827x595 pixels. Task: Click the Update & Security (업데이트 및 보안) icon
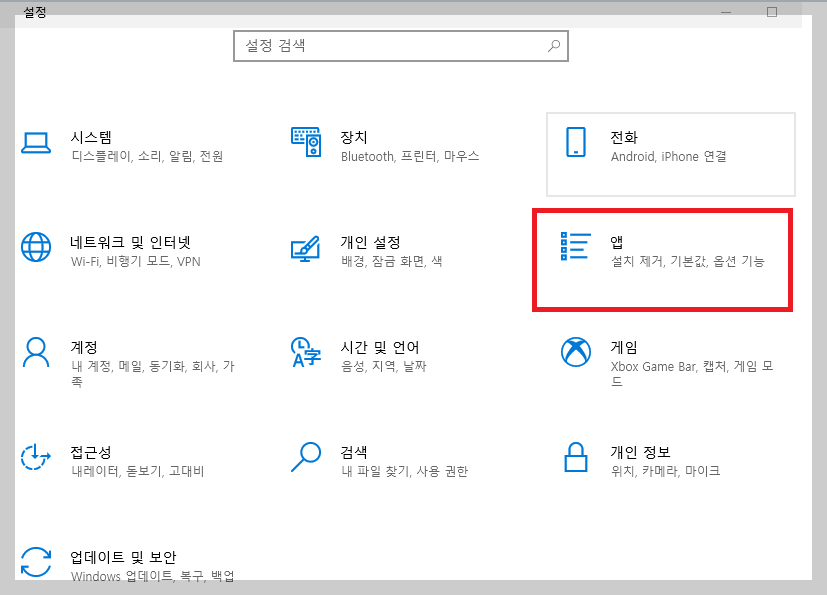point(36,562)
